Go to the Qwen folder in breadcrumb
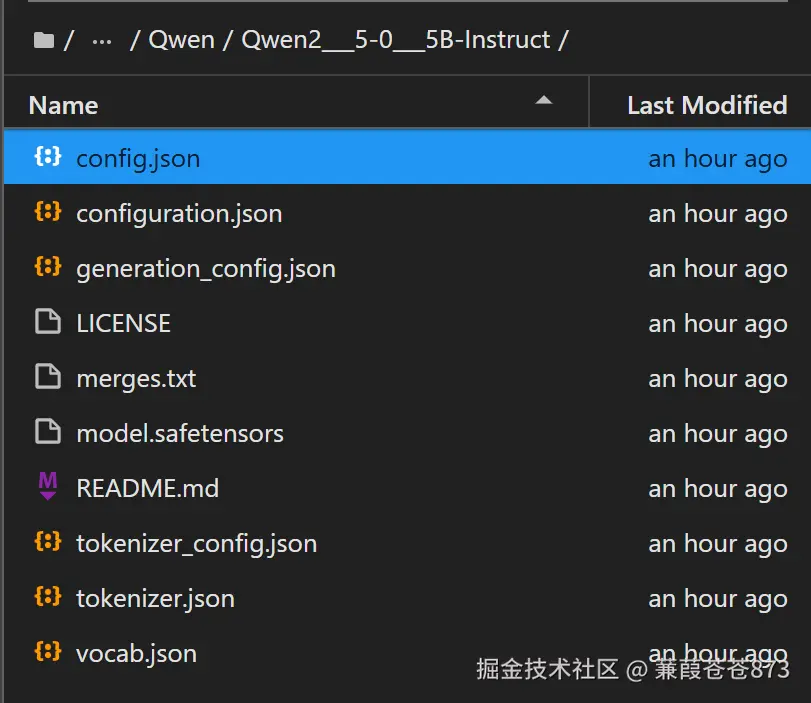The height and width of the screenshot is (703, 811). tap(181, 40)
